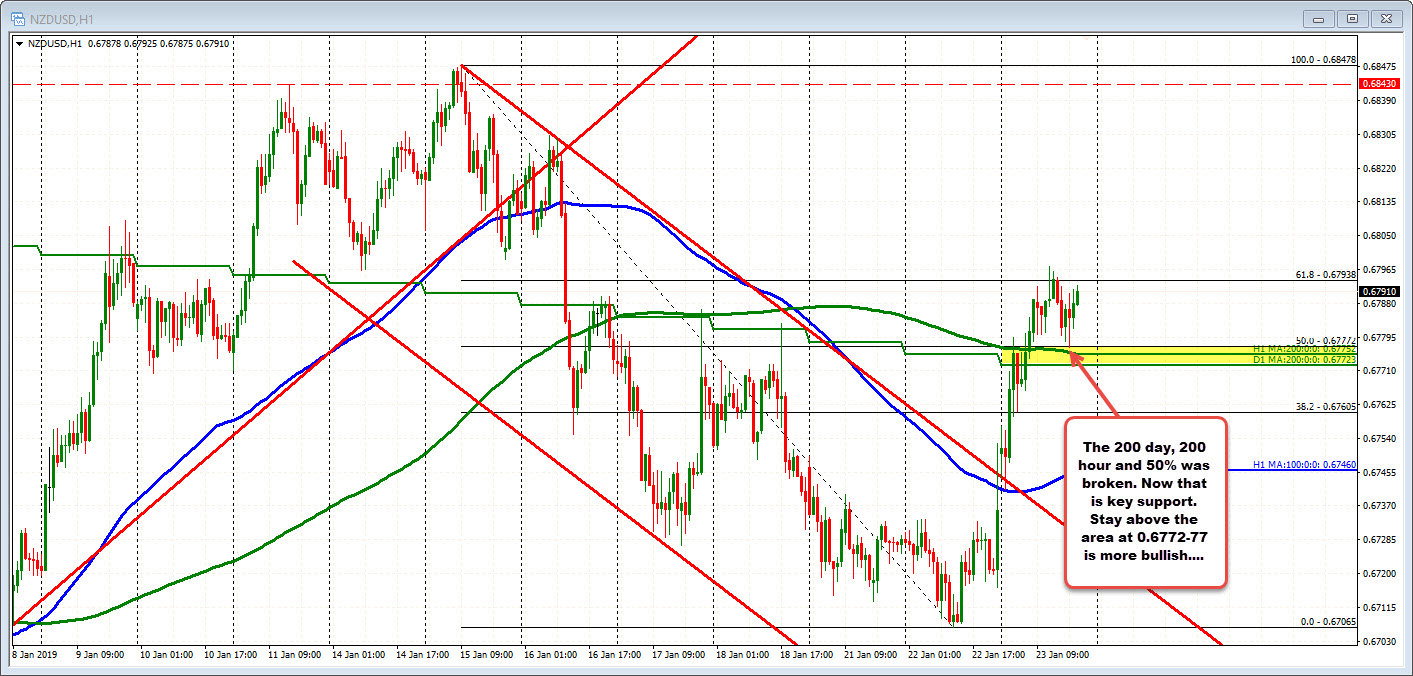
Task: Click the 0.68050 value on the price axis
Action: pos(1381,235)
